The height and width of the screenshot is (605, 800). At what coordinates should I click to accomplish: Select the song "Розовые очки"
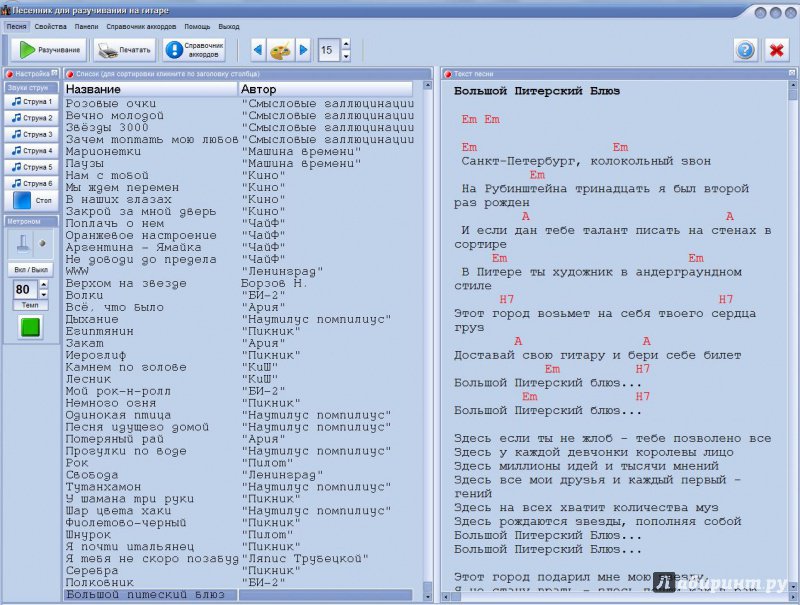point(110,104)
